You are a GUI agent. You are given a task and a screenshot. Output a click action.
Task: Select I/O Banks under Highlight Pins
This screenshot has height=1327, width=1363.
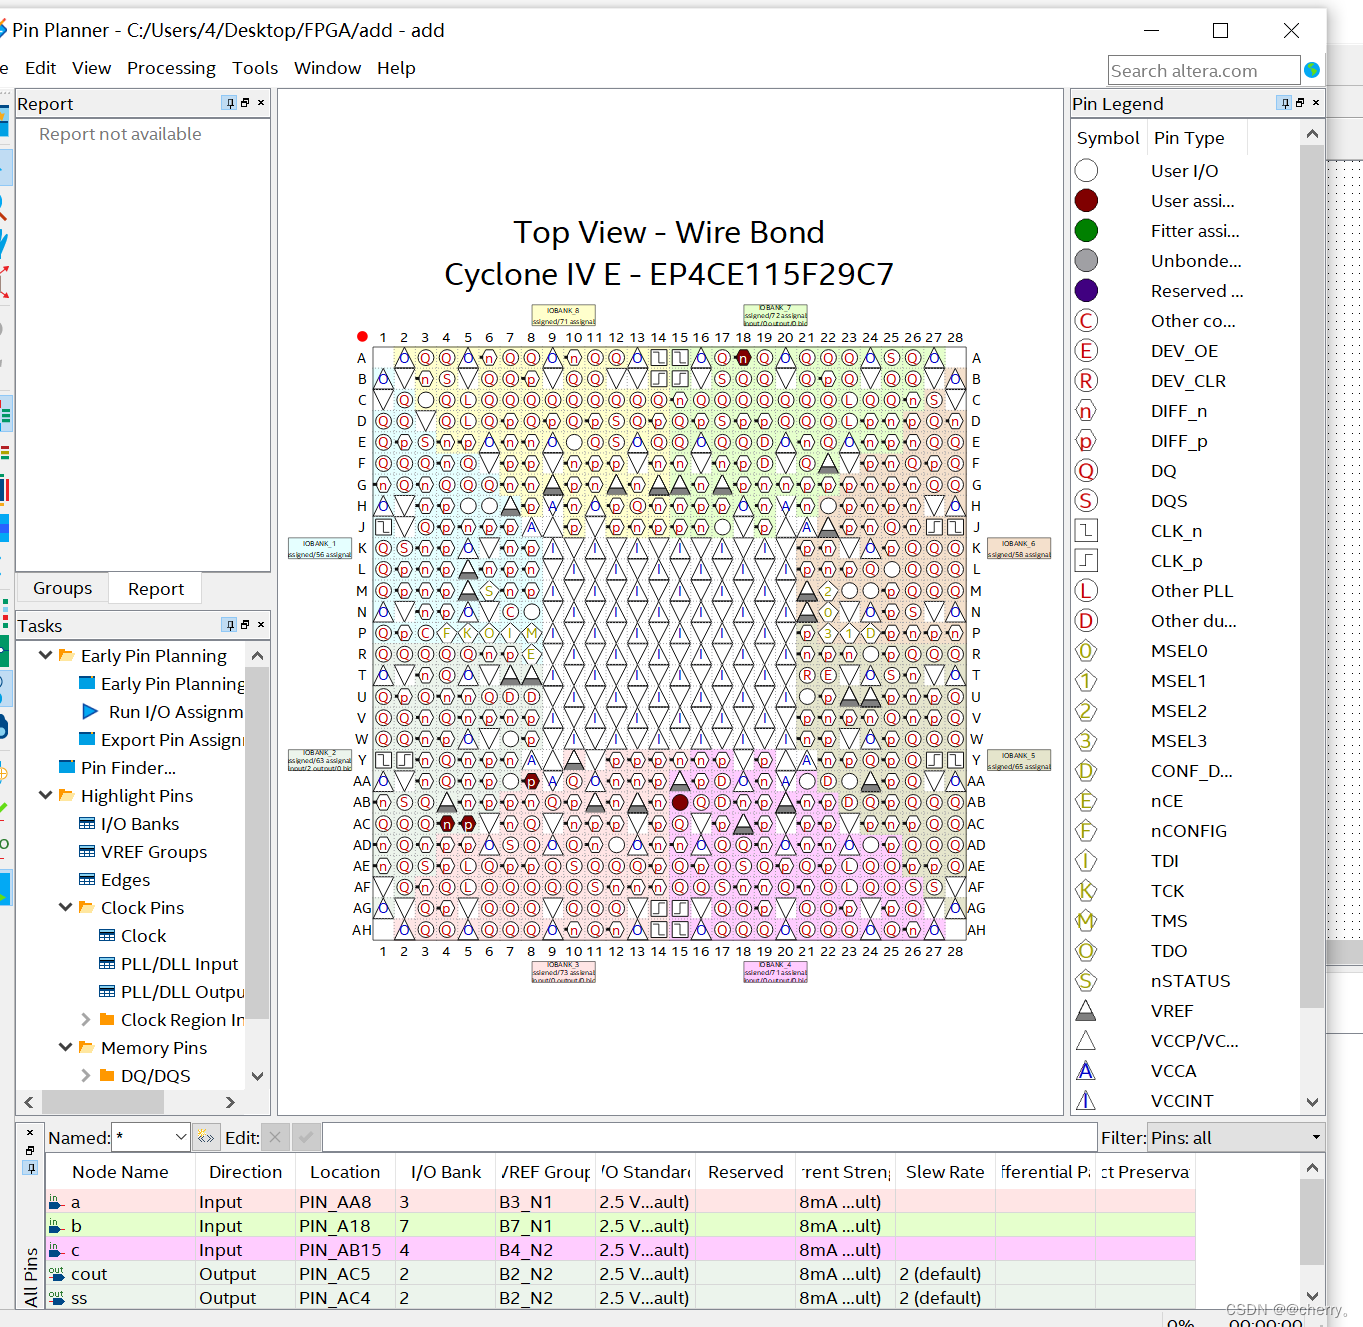[x=140, y=823]
